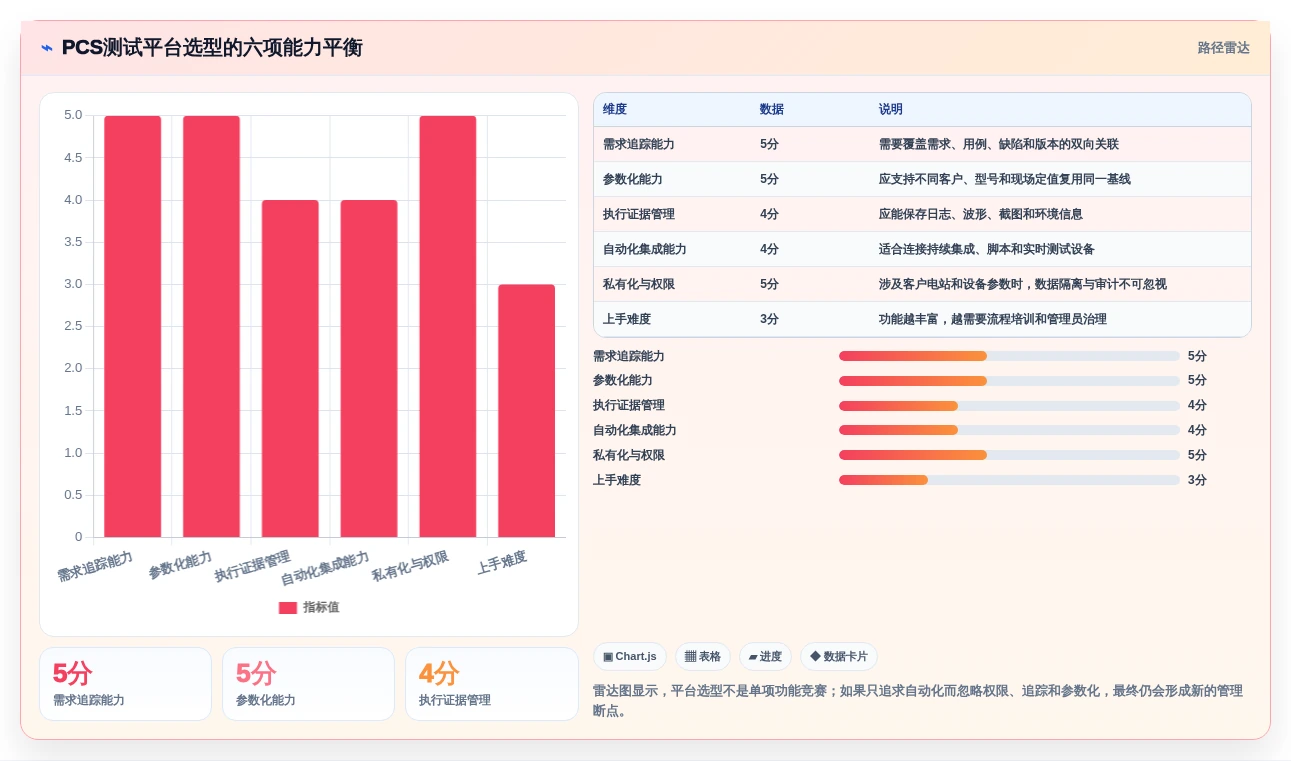Screen dimensions: 1291x761
Task: Click the 进度 tag chip
Action: (x=765, y=656)
